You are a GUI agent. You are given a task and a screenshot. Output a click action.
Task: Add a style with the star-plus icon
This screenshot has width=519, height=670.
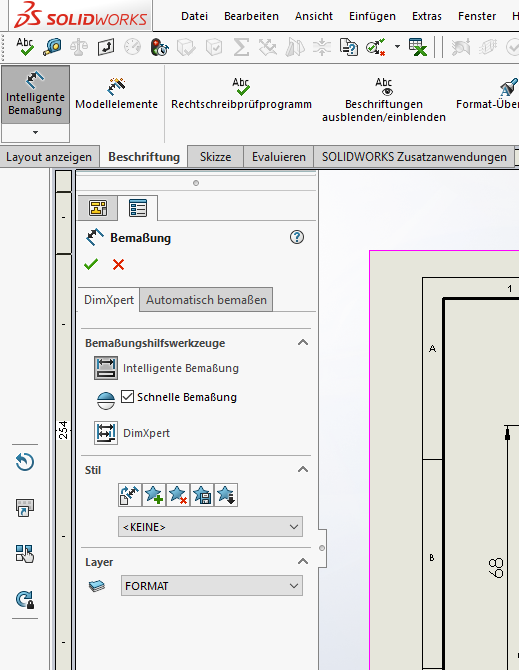pyautogui.click(x=154, y=495)
